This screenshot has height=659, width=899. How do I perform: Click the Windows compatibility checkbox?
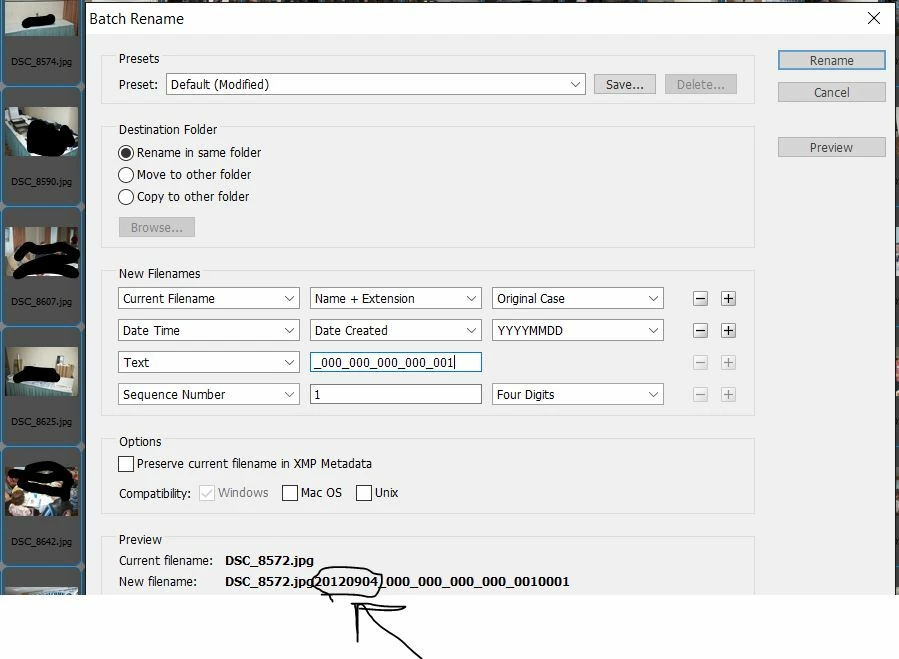point(207,493)
